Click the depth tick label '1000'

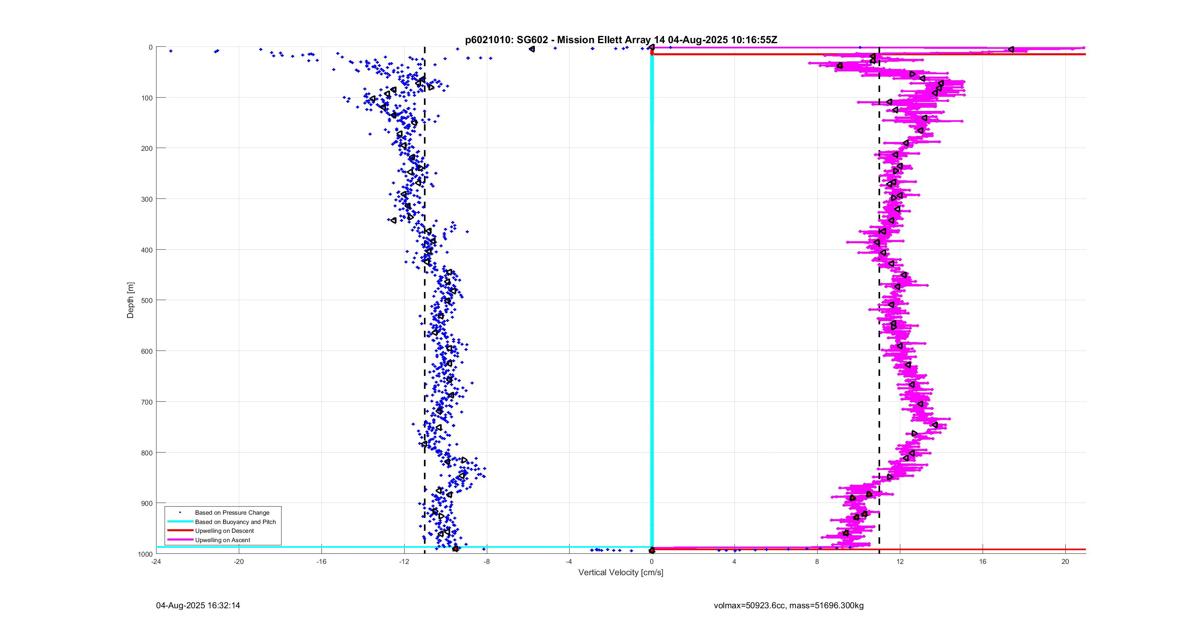(x=145, y=554)
